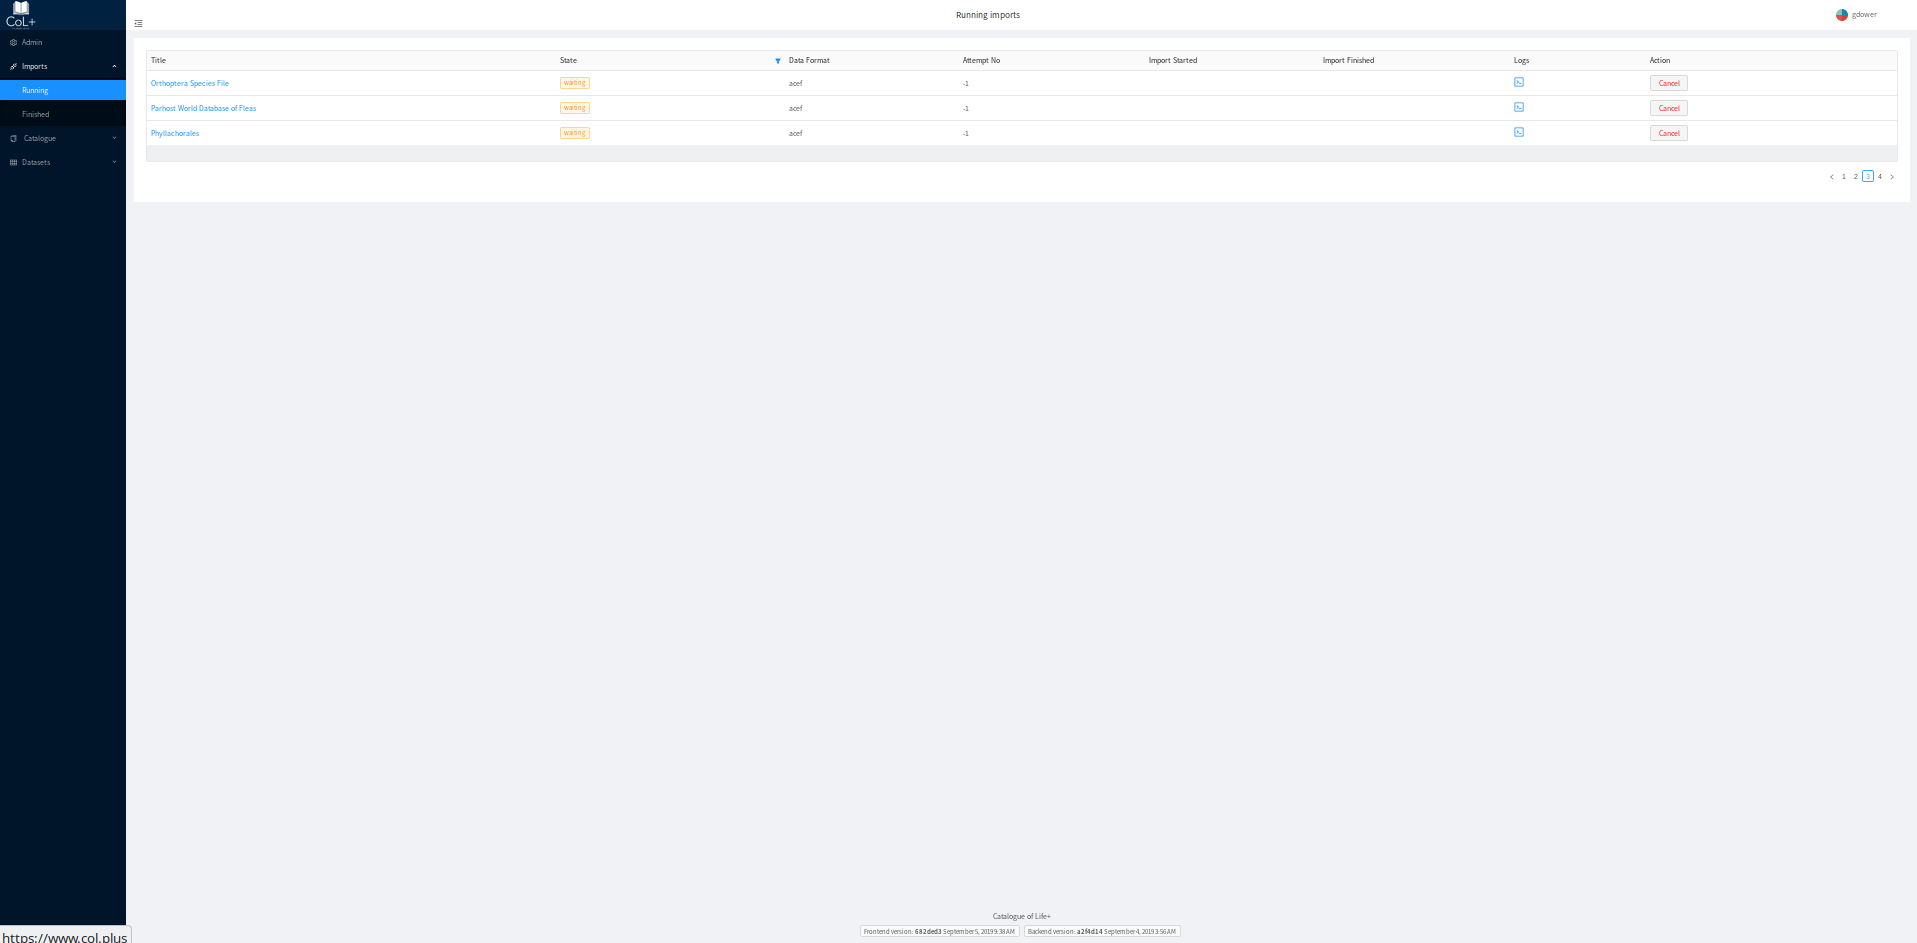1917x943 pixels.
Task: Click the CoL+ logo
Action: click(21, 14)
